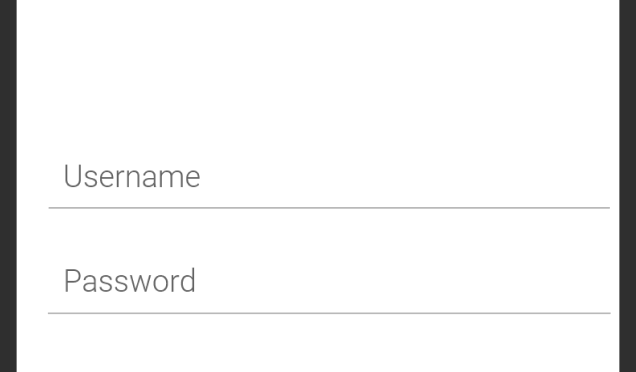
Task: Place cursor in Password field
Action: pyautogui.click(x=329, y=282)
